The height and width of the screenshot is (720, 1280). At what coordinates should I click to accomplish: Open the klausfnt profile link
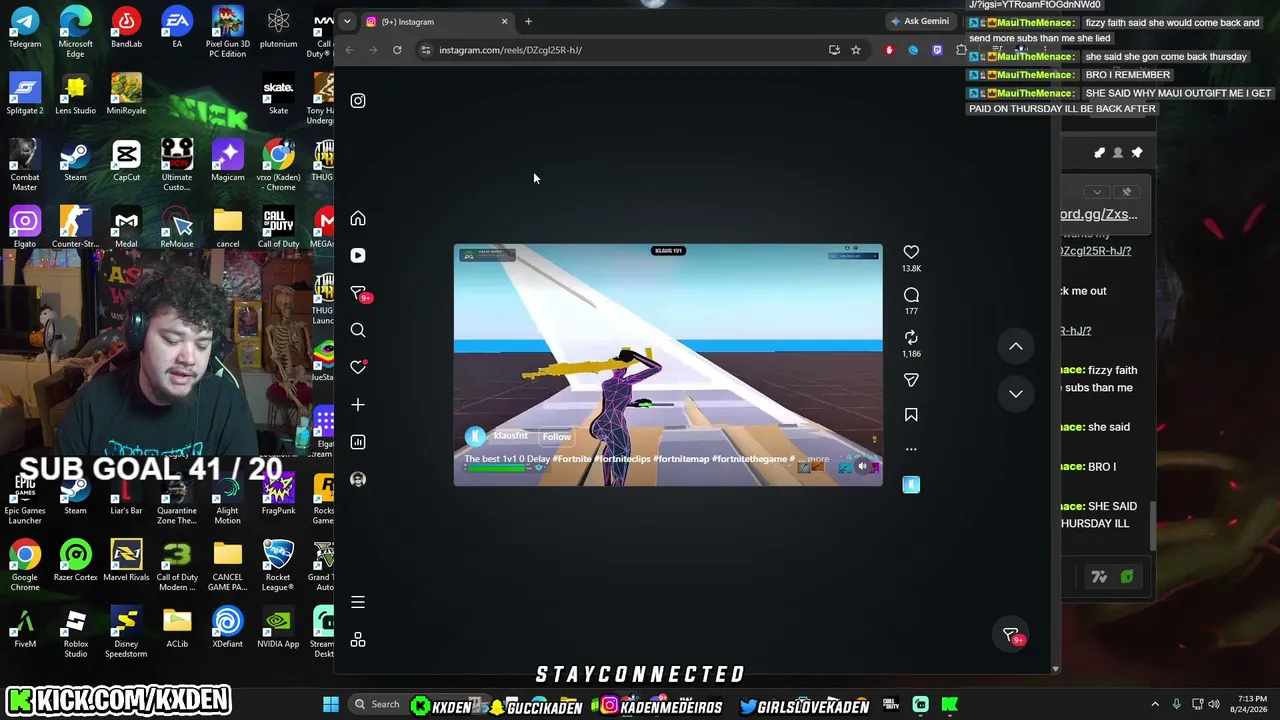[510, 436]
